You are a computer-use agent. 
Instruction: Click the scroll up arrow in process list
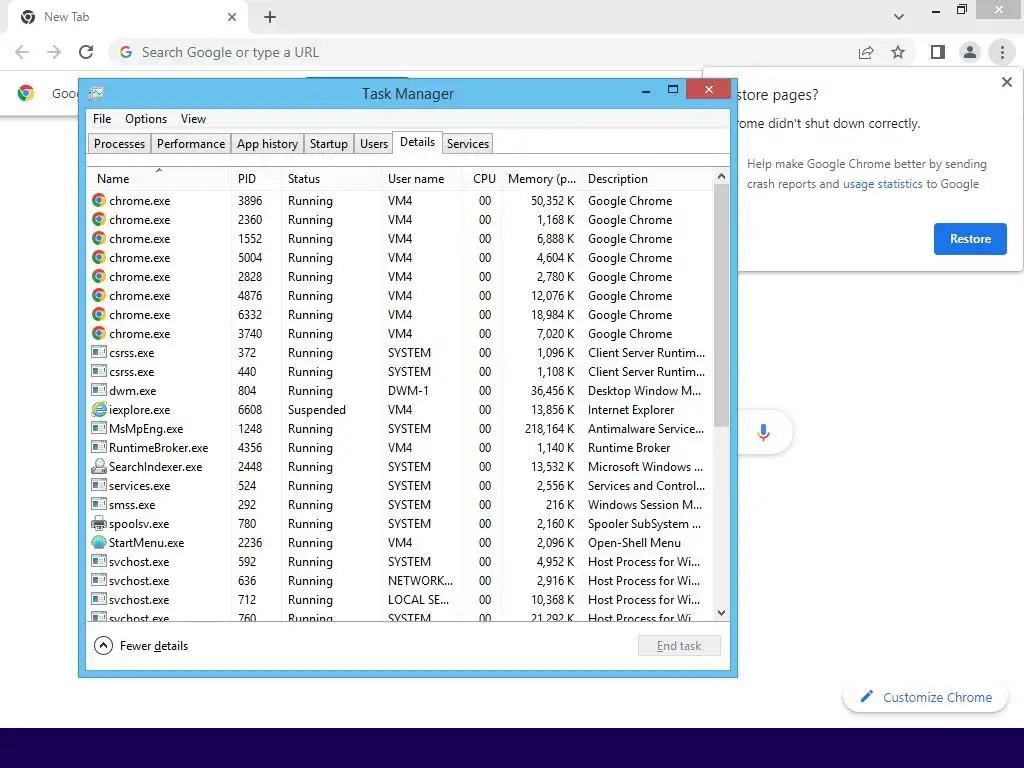point(721,176)
